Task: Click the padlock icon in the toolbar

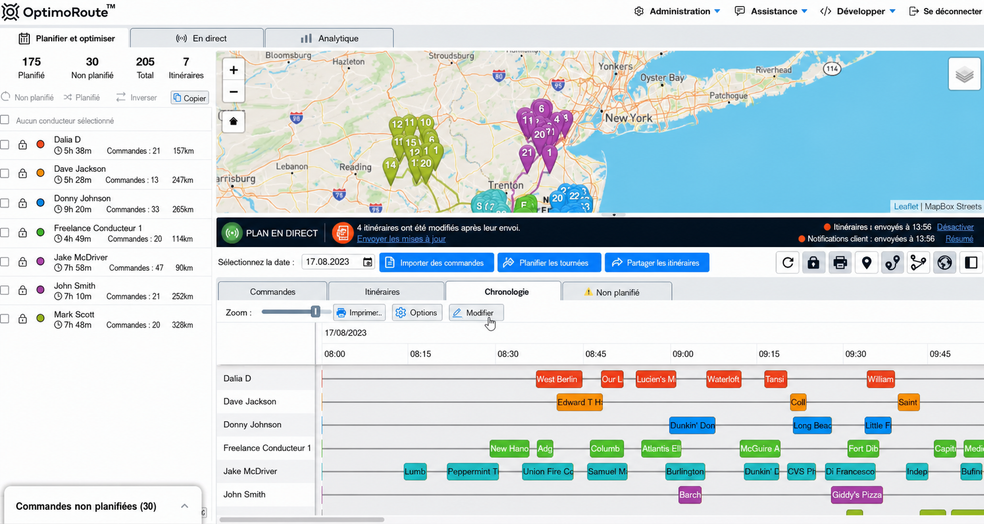Action: (814, 263)
